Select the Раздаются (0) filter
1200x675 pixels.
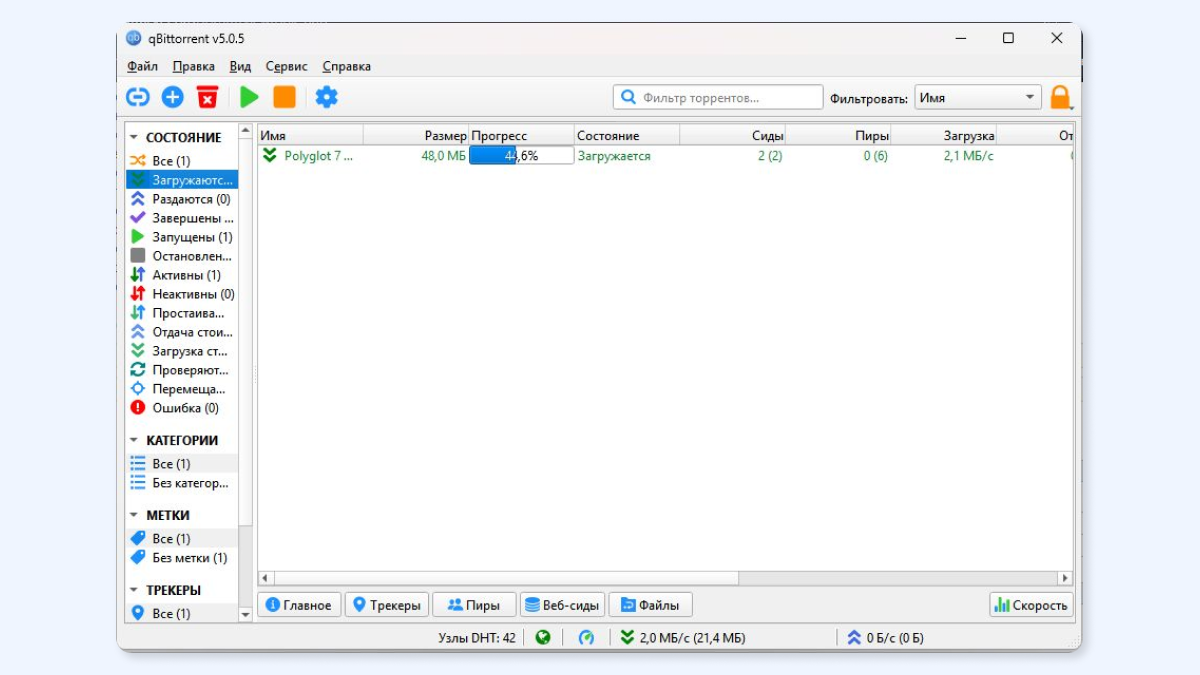point(182,199)
